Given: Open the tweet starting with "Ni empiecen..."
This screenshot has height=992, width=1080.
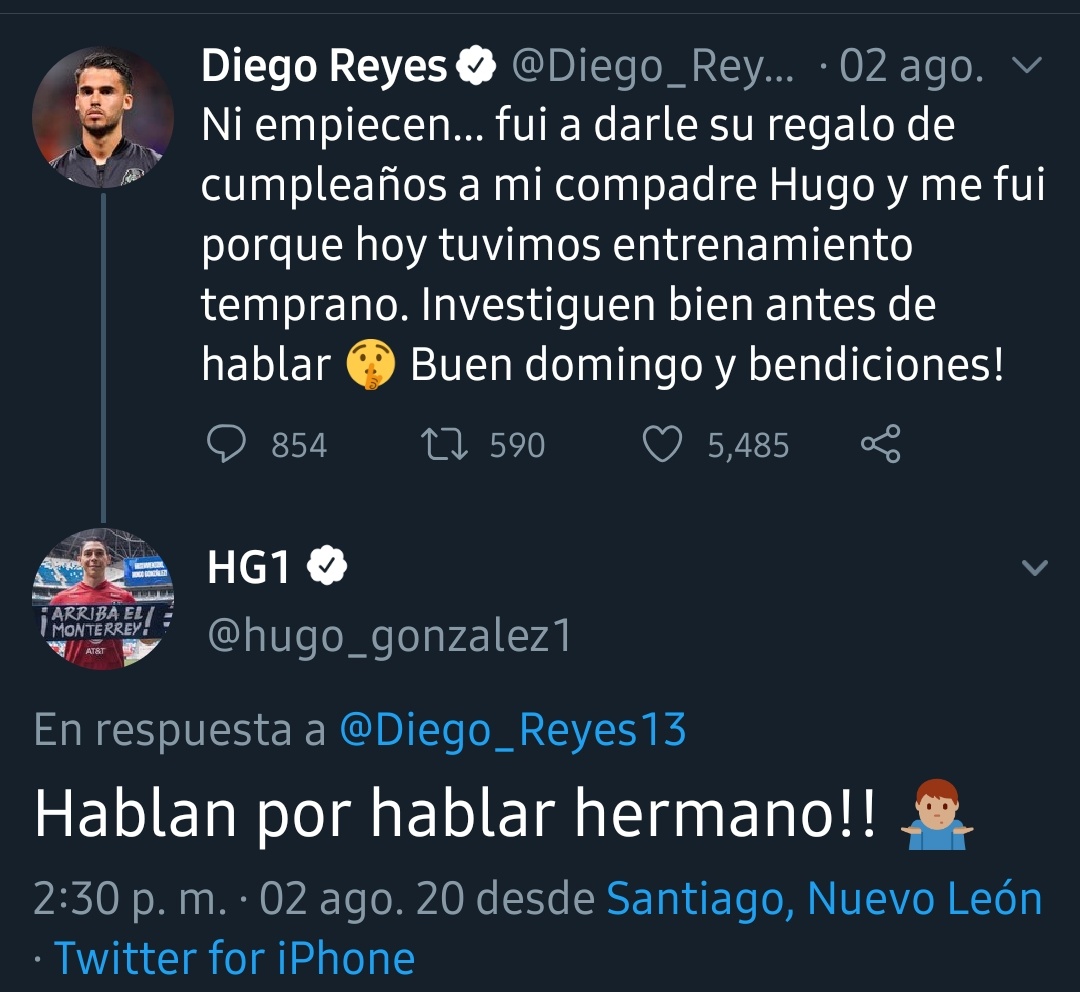Looking at the screenshot, I should tap(600, 245).
